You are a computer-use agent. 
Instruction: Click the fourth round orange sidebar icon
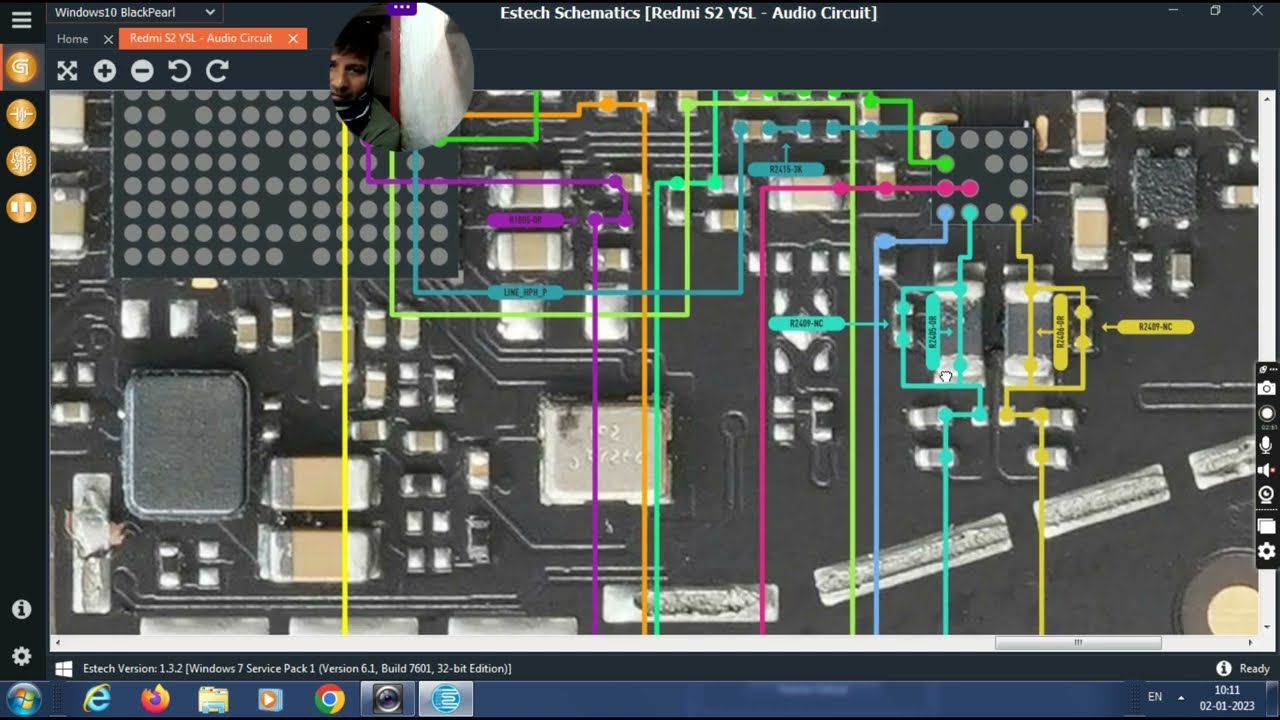(21, 208)
